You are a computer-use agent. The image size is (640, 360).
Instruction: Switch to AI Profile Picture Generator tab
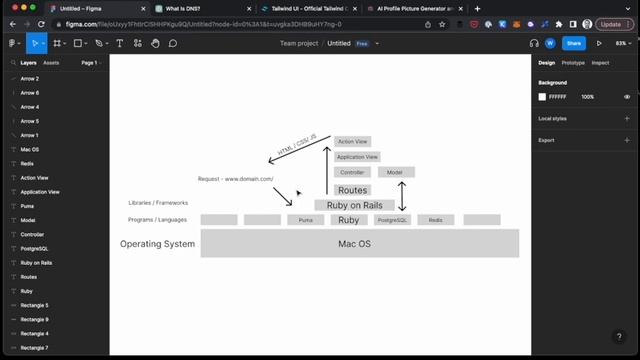[415, 9]
